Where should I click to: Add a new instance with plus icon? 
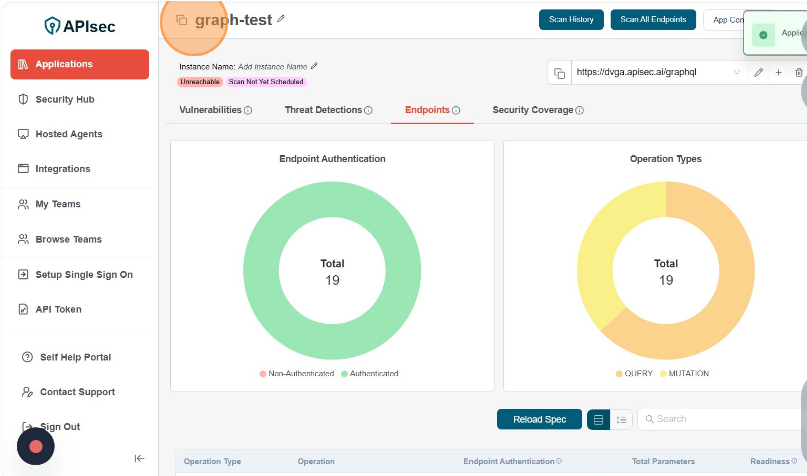tap(779, 73)
